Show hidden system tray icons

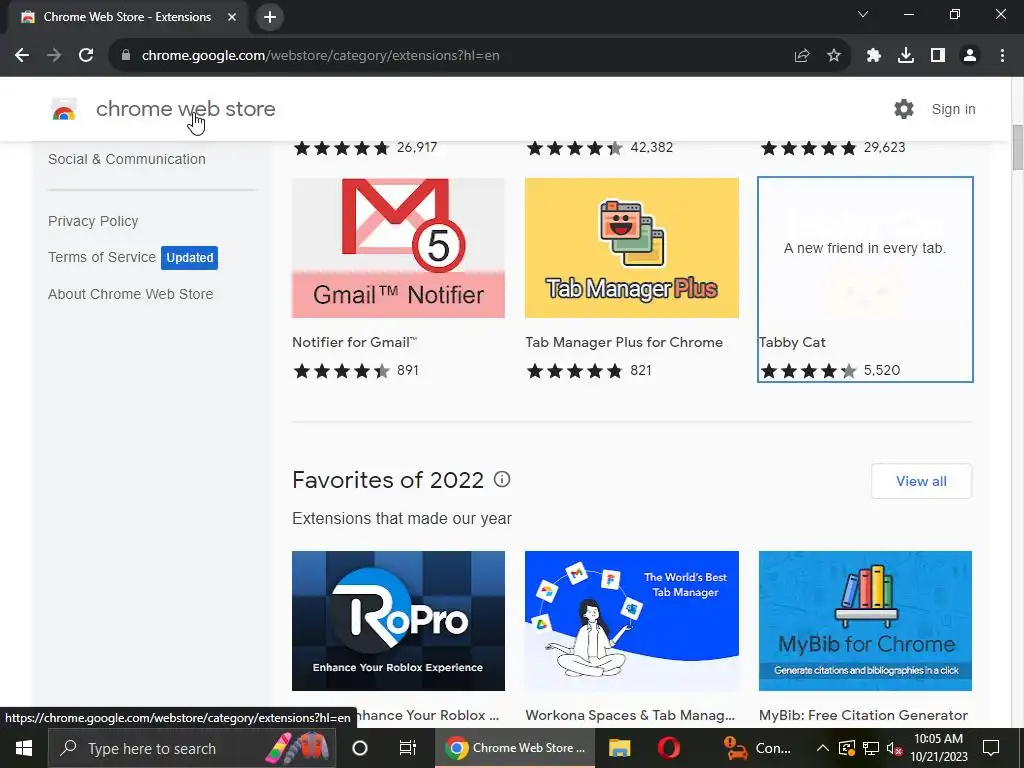823,748
